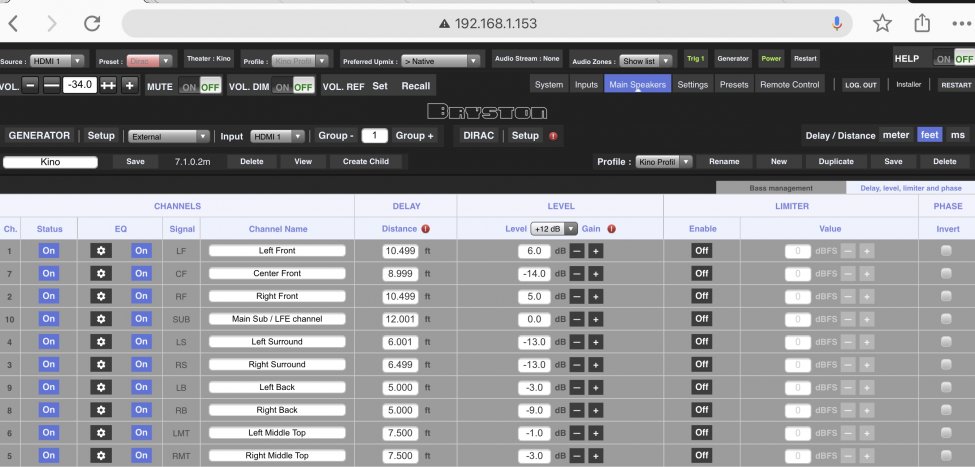Open EQ gear for Main Sub / LFE channel
This screenshot has height=467, width=975.
(x=101, y=319)
